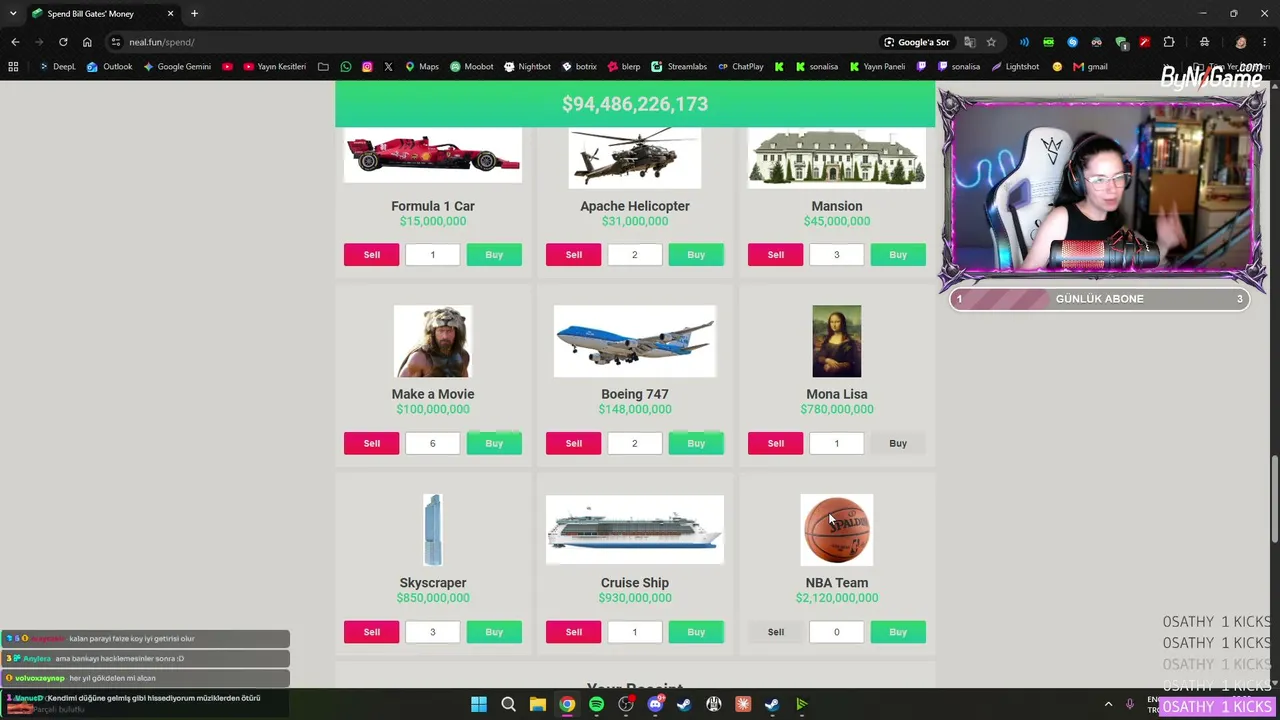
Task: Buy an NBA Team
Action: pos(898,632)
